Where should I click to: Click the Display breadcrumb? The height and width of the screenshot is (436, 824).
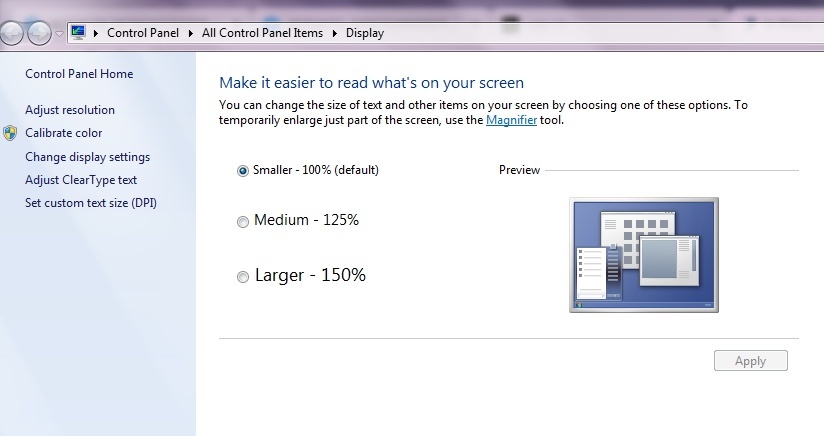click(365, 33)
